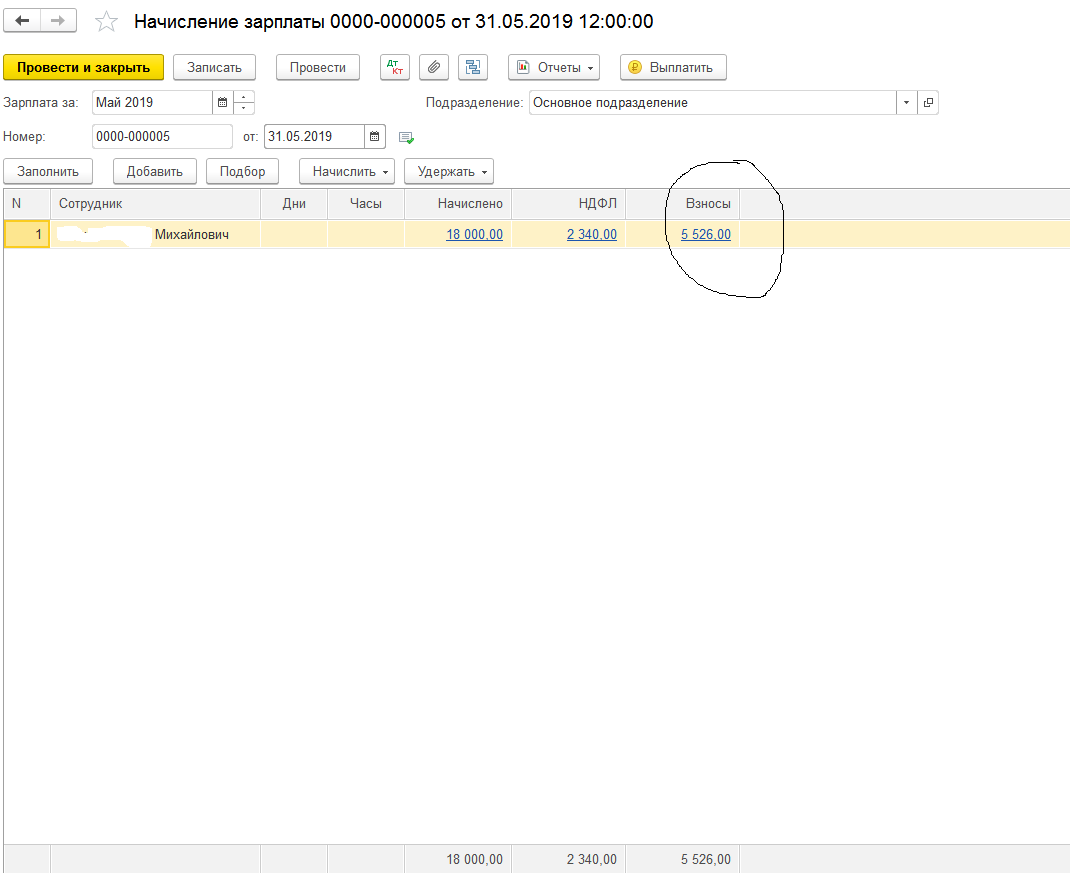The image size is (1070, 873).
Task: Open the document structure icon
Action: pyautogui.click(x=472, y=67)
